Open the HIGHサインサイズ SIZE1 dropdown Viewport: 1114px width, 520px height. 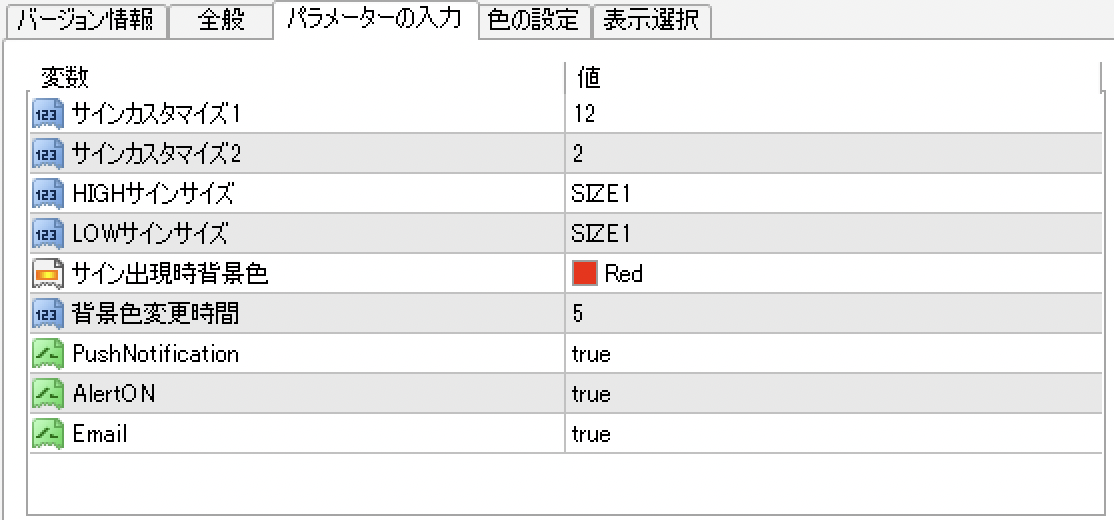[x=601, y=194]
